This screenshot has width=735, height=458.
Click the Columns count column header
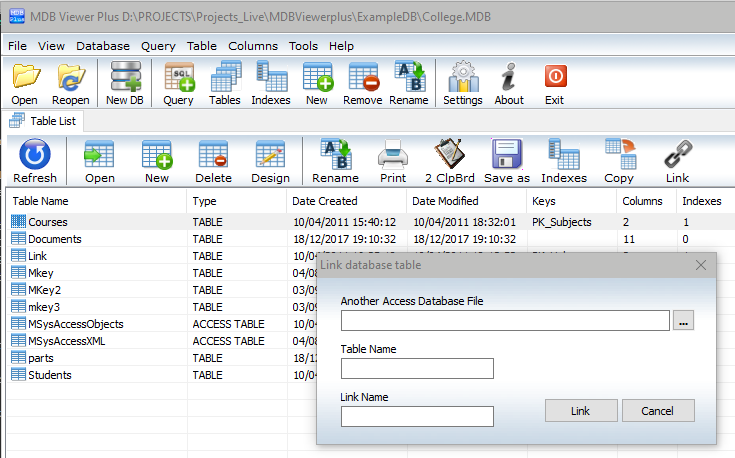point(646,201)
